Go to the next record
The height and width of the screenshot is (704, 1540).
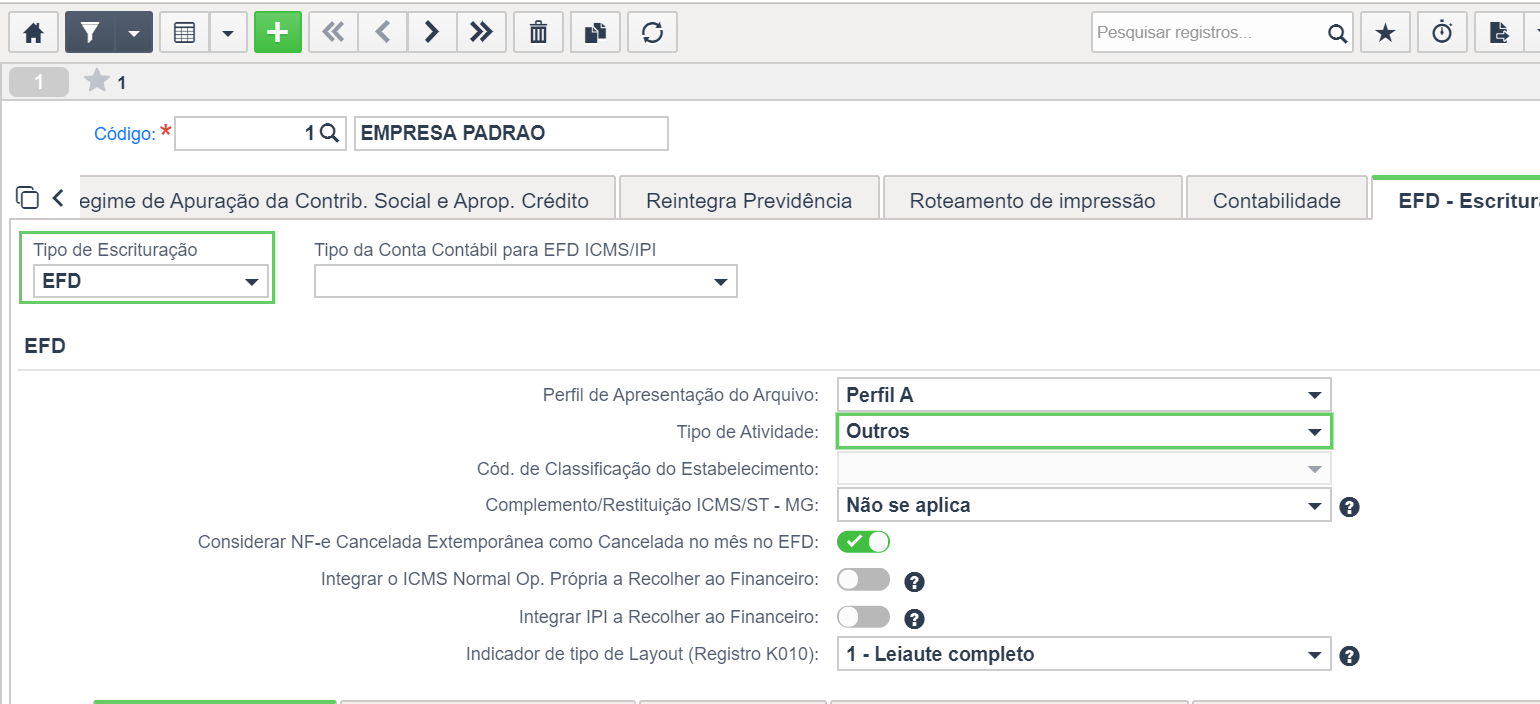click(x=432, y=33)
